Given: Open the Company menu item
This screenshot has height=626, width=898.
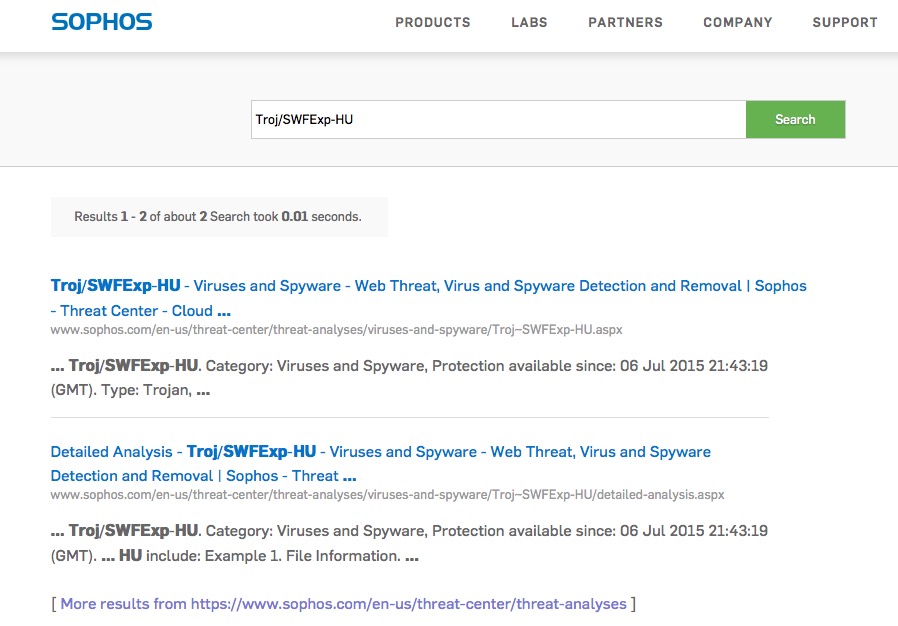Looking at the screenshot, I should (x=738, y=22).
